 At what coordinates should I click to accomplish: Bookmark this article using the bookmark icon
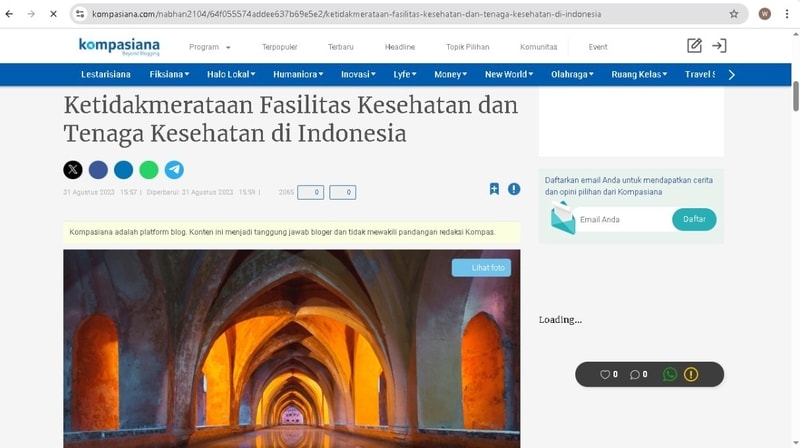coord(494,189)
